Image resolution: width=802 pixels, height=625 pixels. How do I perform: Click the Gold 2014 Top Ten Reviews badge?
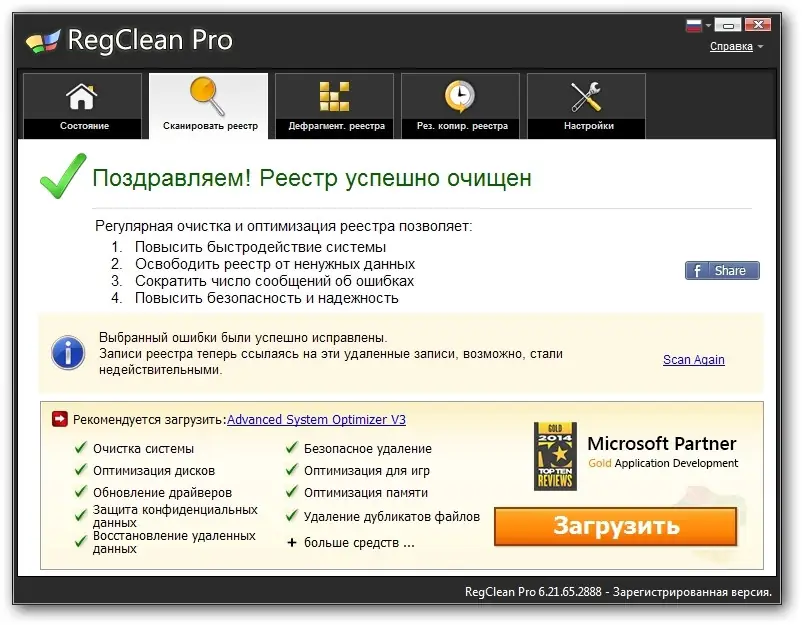click(555, 456)
